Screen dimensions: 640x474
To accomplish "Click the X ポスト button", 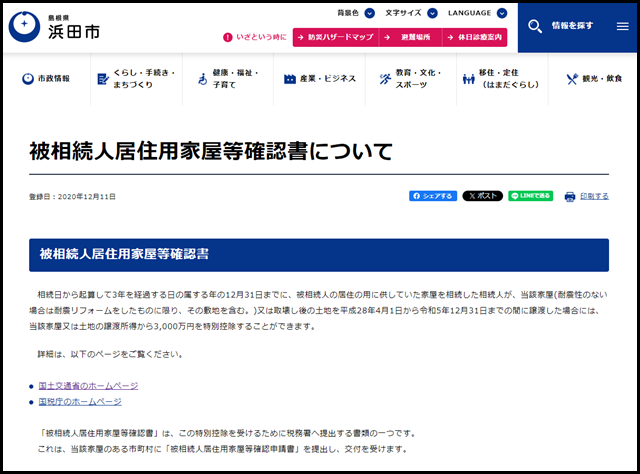I will click(x=482, y=196).
